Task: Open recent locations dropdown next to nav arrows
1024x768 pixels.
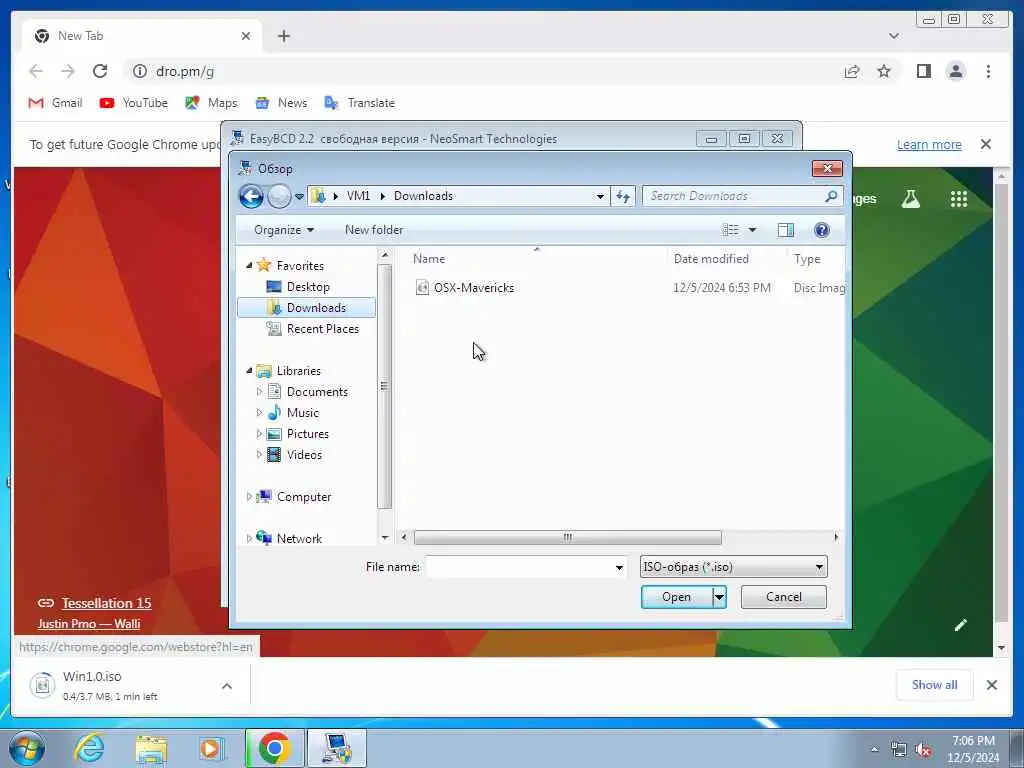Action: point(299,196)
